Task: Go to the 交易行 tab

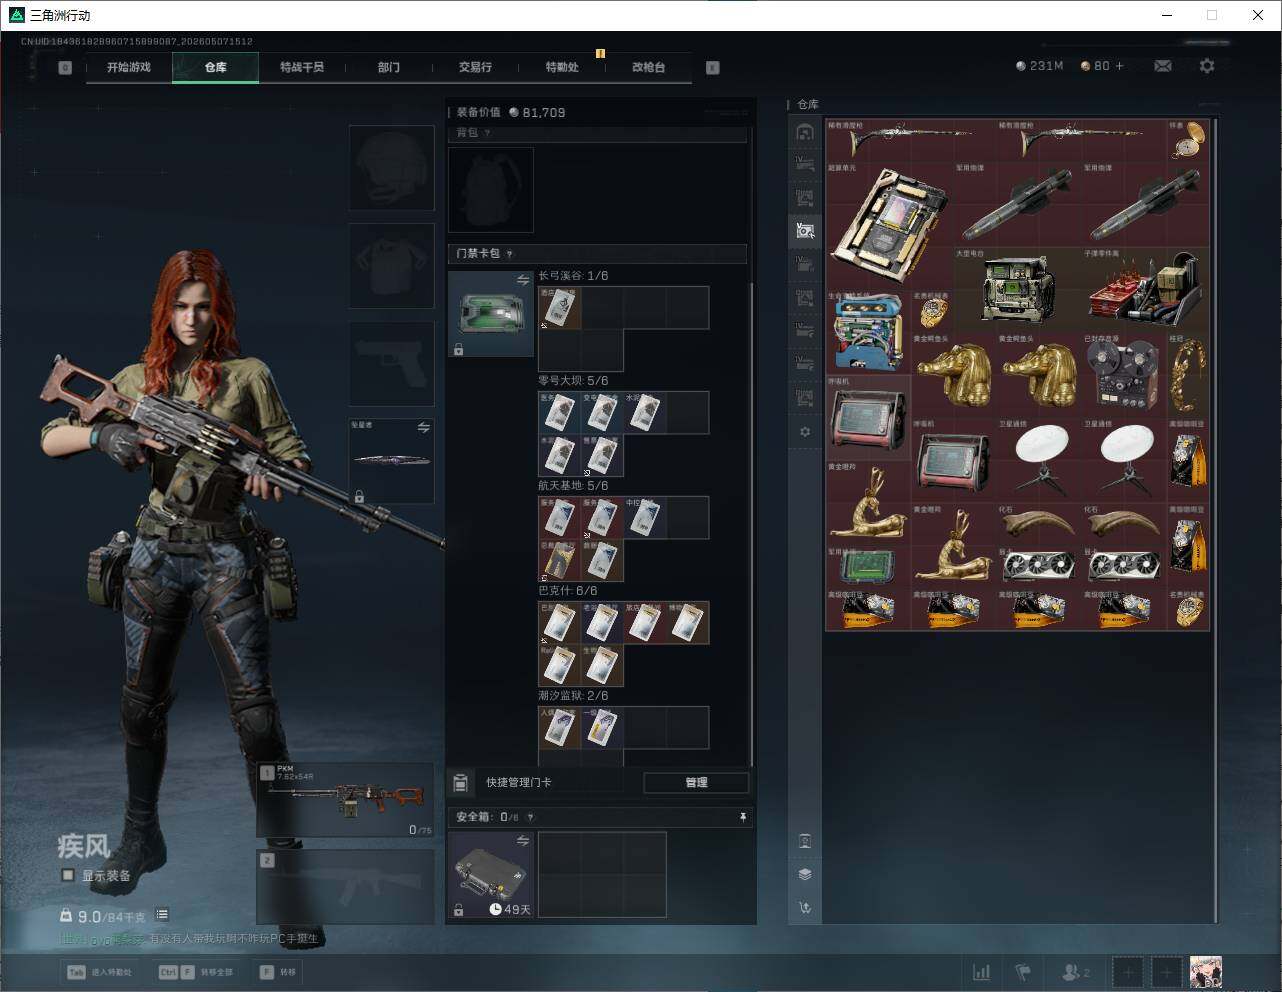Action: coord(475,67)
